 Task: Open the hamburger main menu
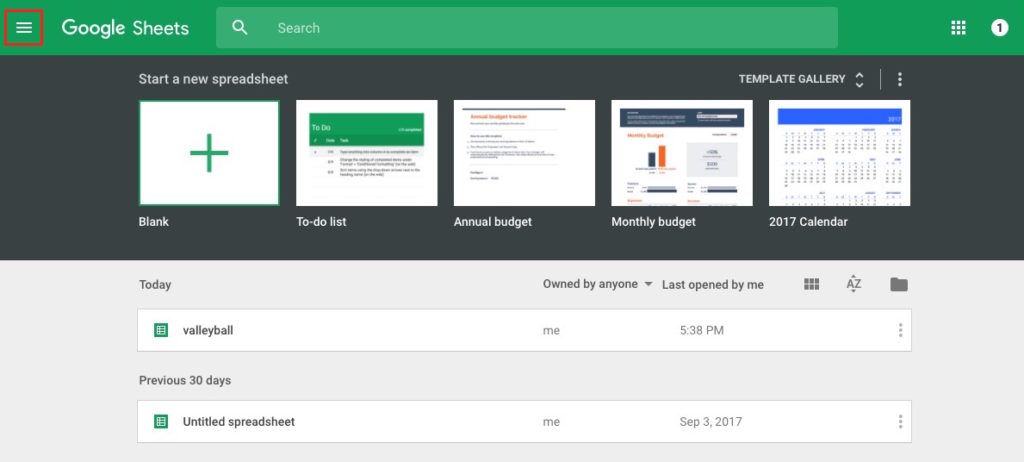click(x=24, y=27)
